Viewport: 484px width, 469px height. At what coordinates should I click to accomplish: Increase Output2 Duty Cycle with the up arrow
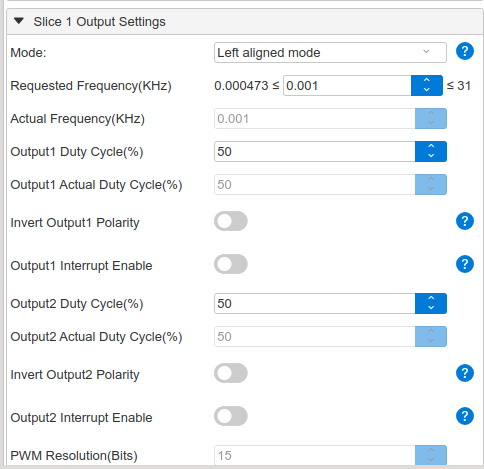point(431,298)
